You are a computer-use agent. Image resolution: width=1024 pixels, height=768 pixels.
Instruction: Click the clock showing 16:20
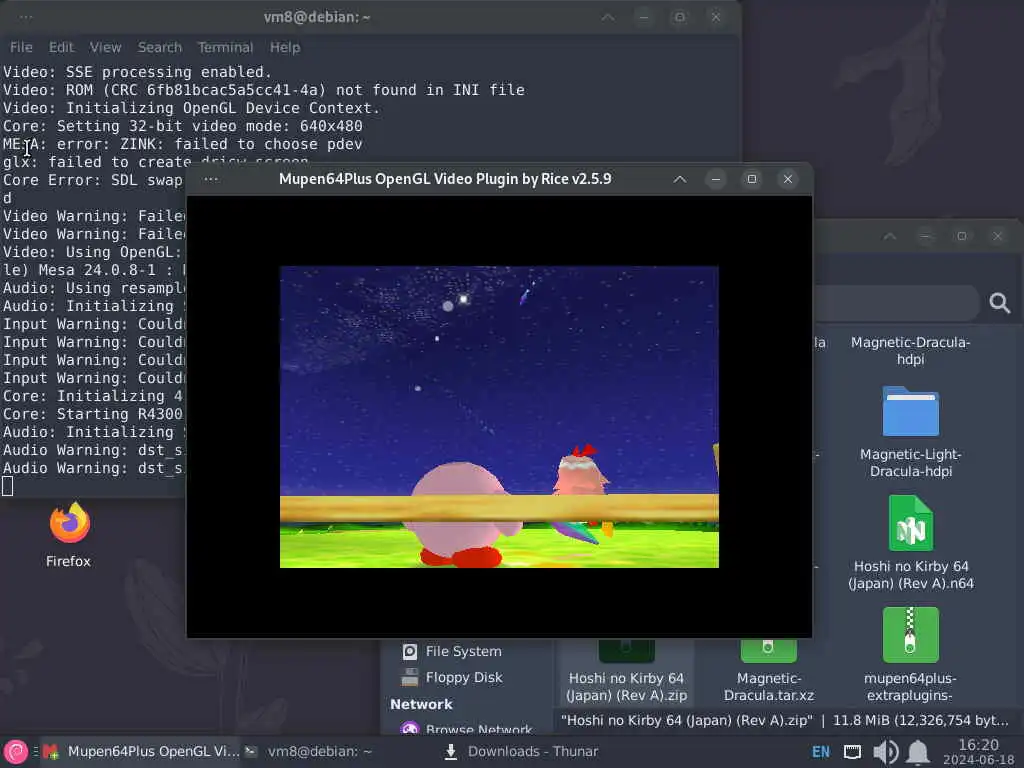(978, 752)
